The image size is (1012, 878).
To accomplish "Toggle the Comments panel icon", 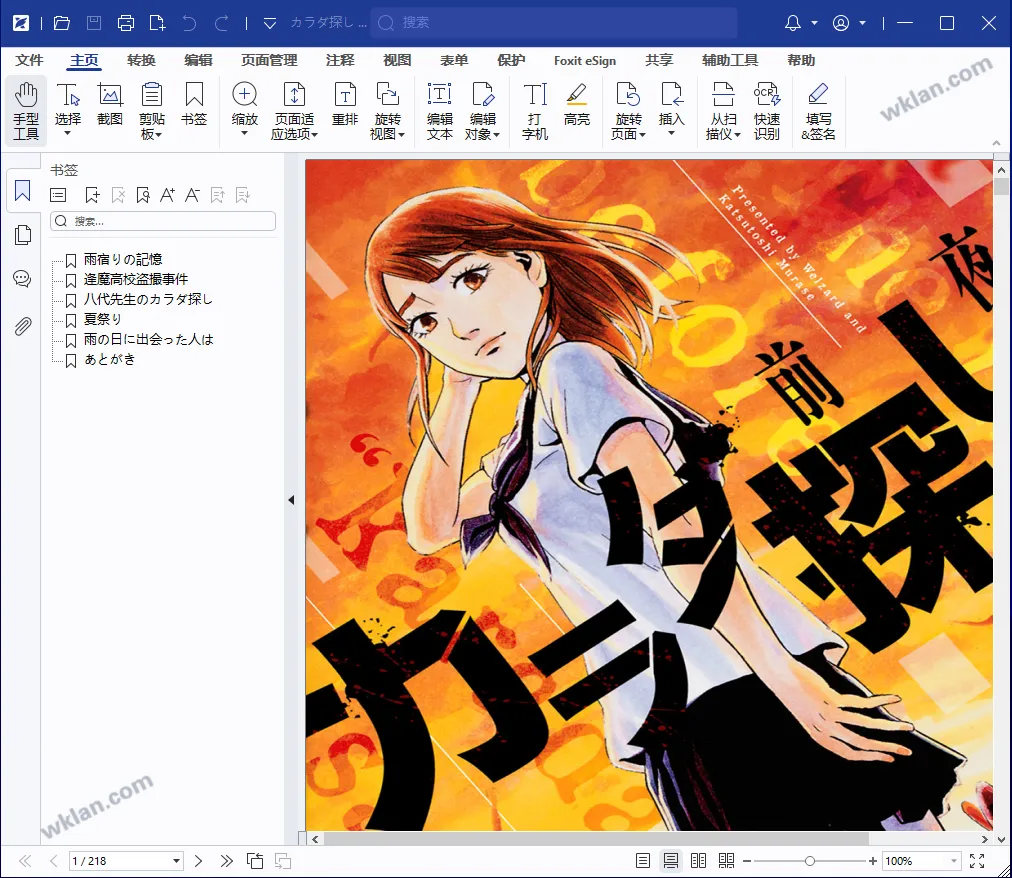I will click(x=22, y=279).
